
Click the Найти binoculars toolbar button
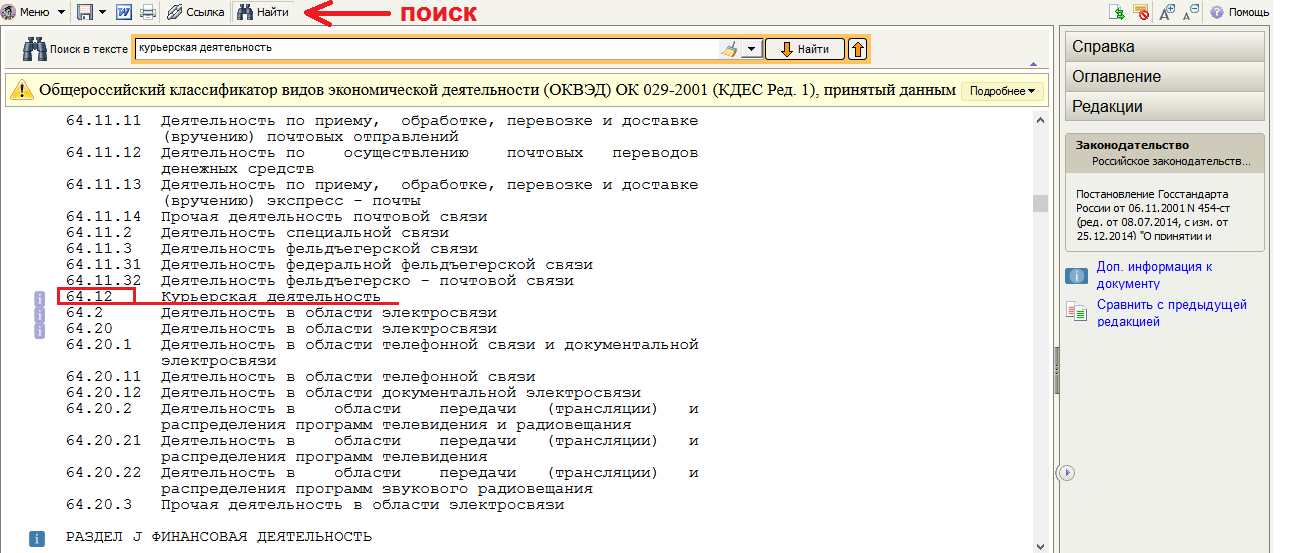(263, 12)
